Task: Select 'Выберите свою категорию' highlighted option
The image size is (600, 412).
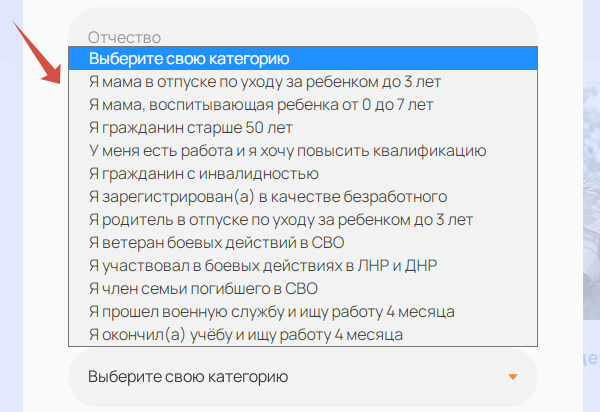Action: [x=303, y=59]
